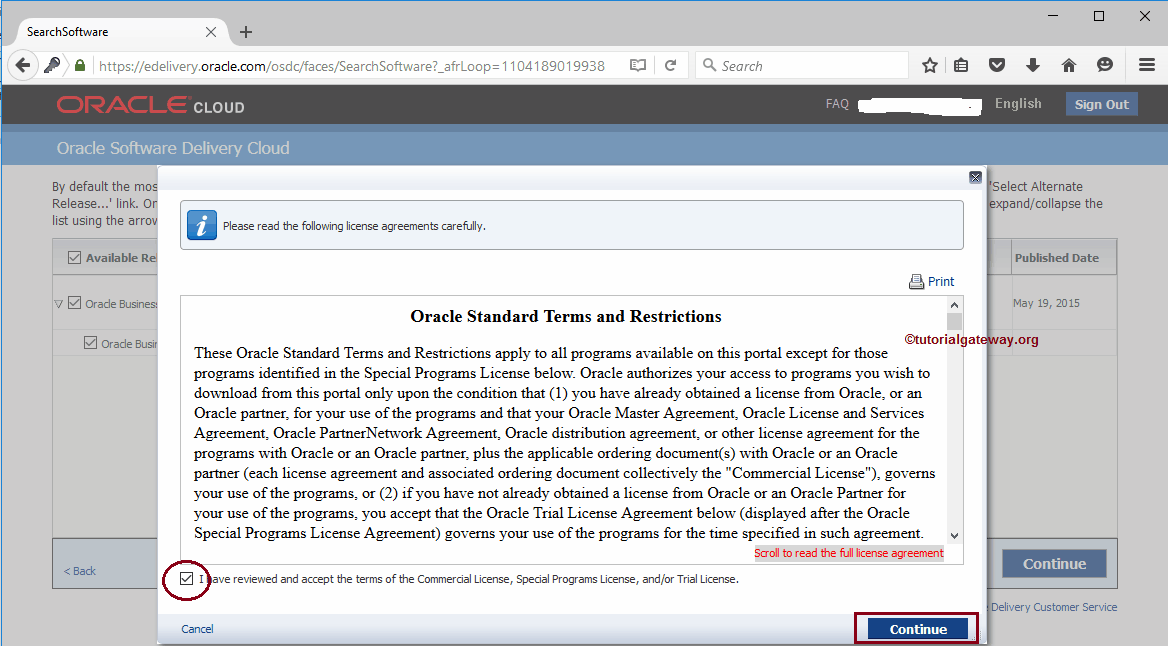Screen dimensions: 1168x646
Task: Maximize the browser window
Action: (1099, 16)
